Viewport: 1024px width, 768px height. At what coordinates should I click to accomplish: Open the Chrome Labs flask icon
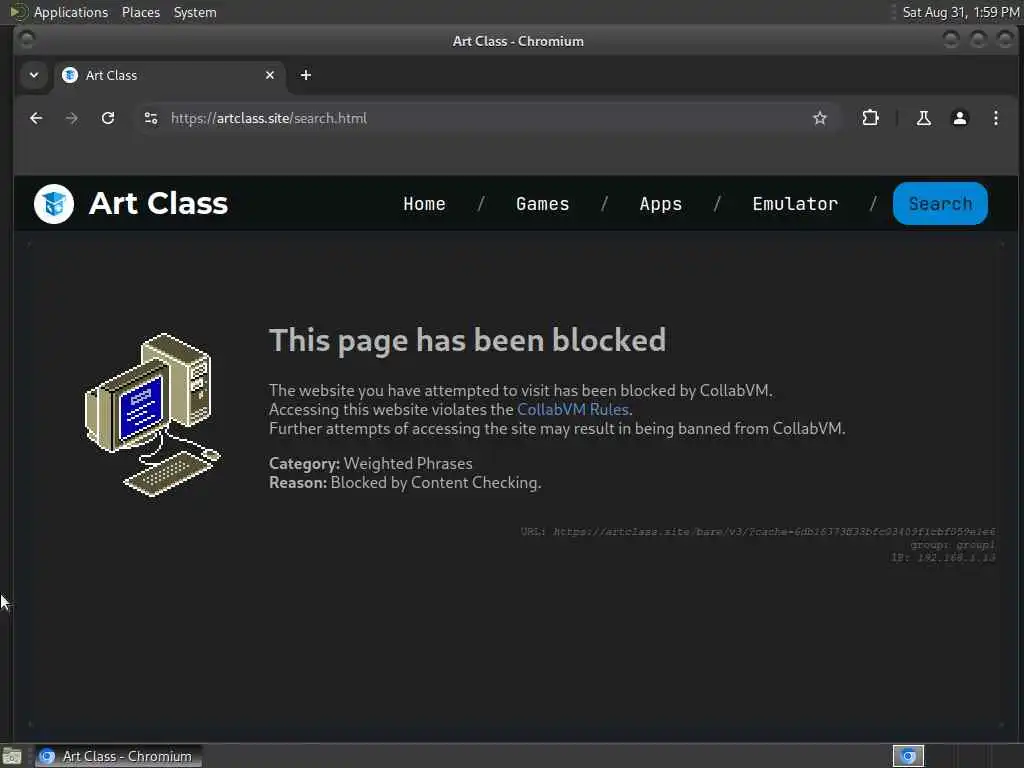point(923,118)
